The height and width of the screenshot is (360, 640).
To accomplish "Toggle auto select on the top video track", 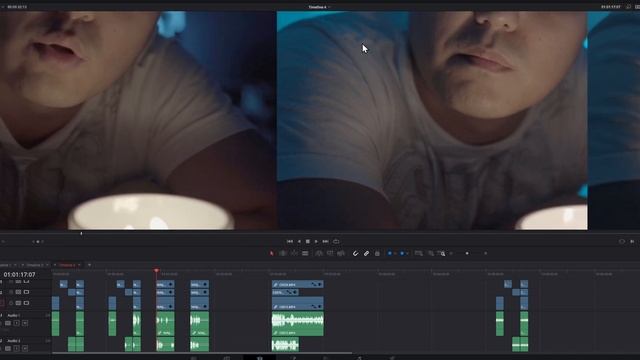I will pos(18,282).
